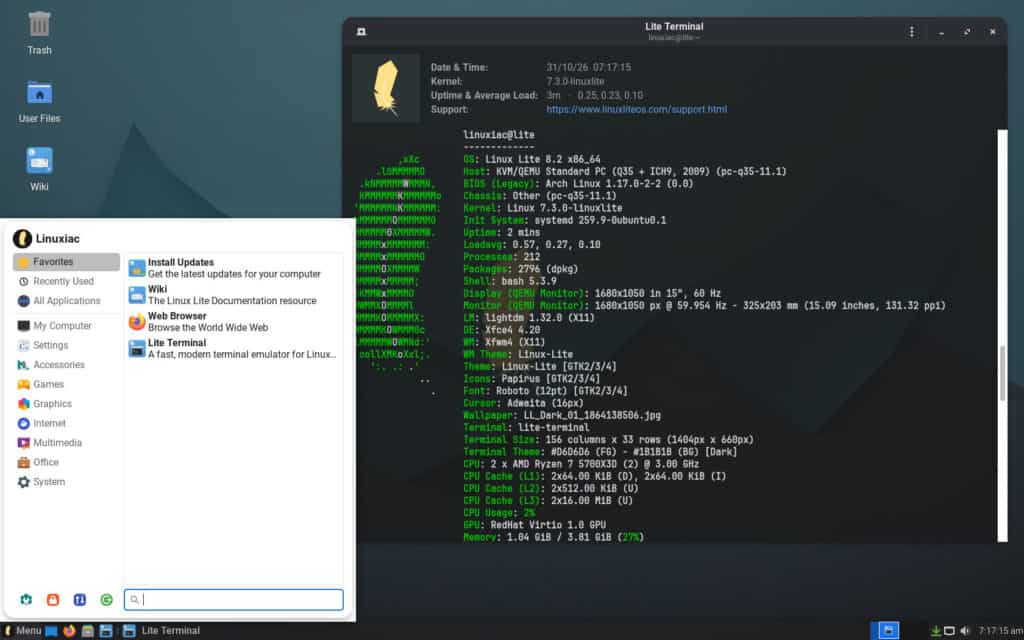
Task: Switch to the Lite Terminal taskbar window button
Action: [161, 631]
